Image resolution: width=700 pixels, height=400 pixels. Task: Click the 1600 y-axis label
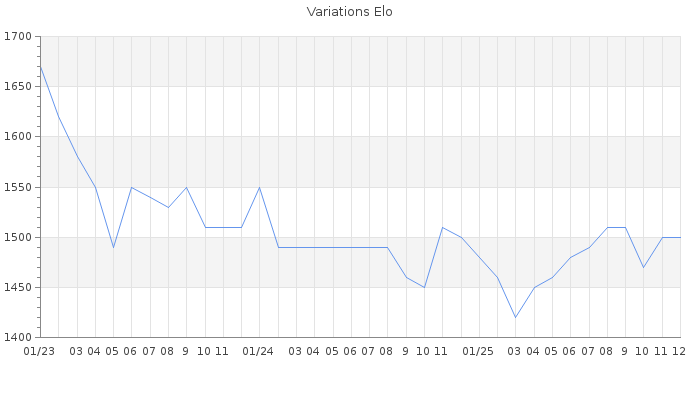[x=18, y=137]
